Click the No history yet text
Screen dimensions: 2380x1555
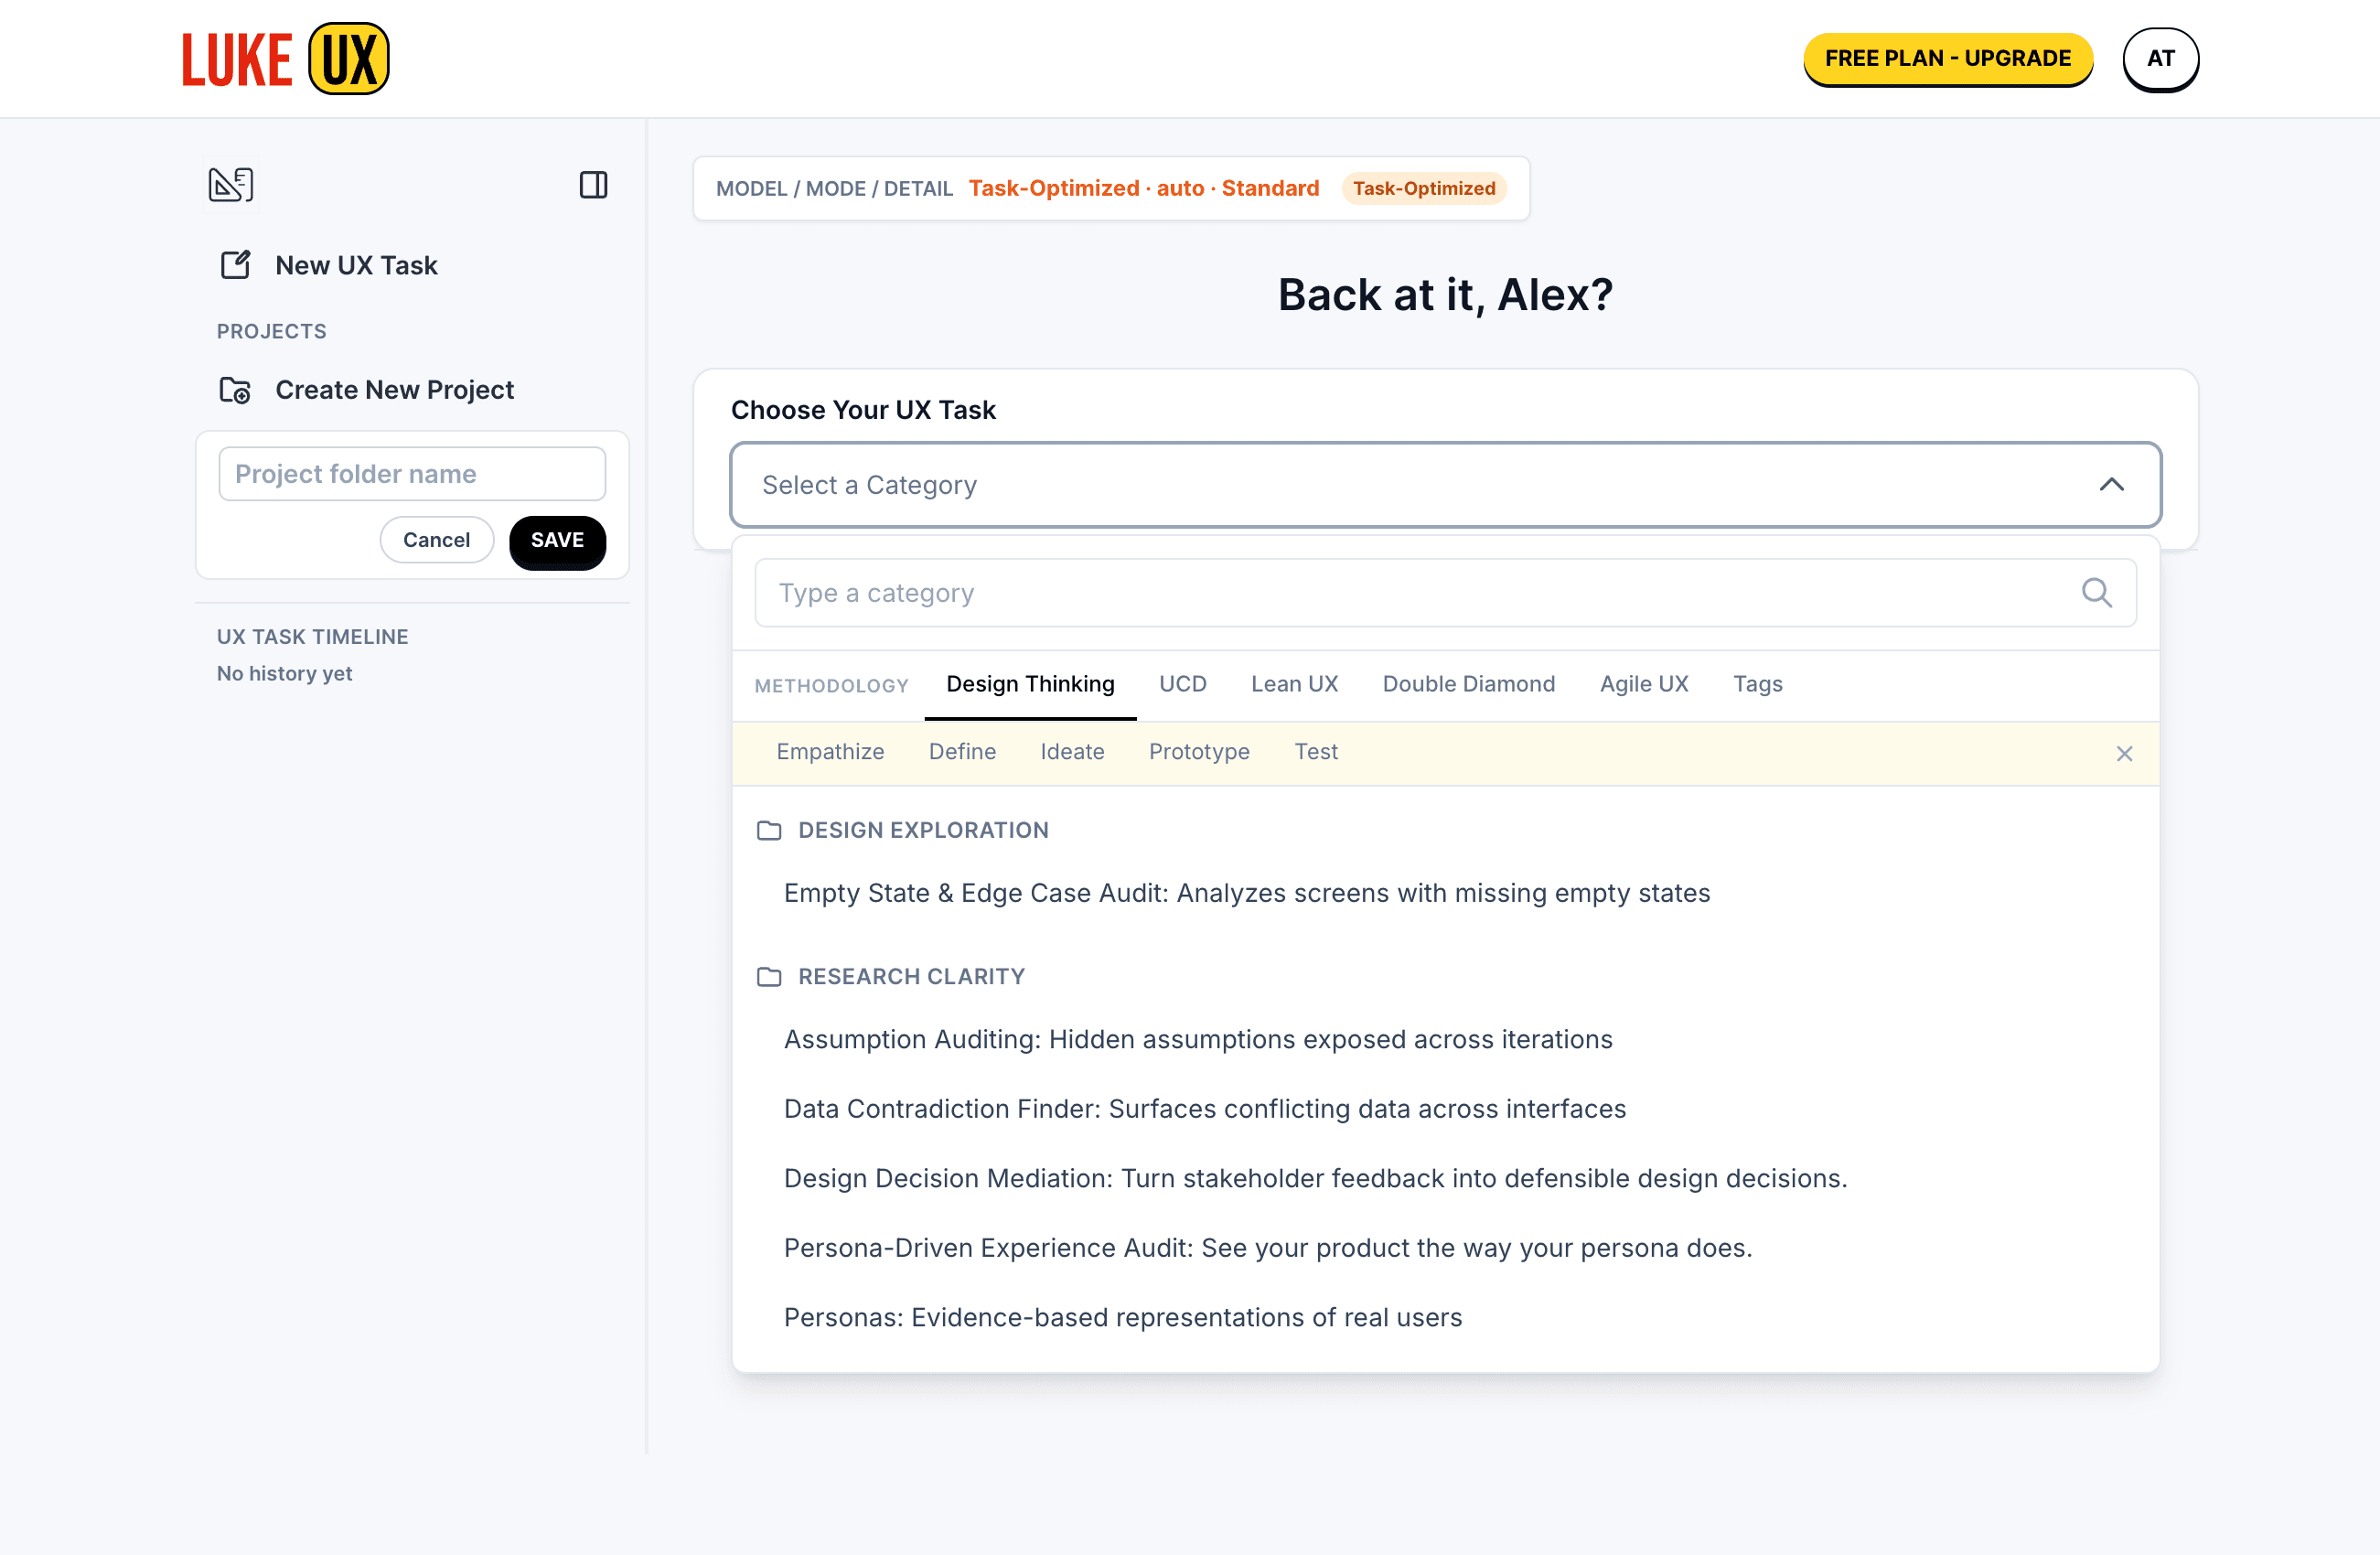click(284, 673)
